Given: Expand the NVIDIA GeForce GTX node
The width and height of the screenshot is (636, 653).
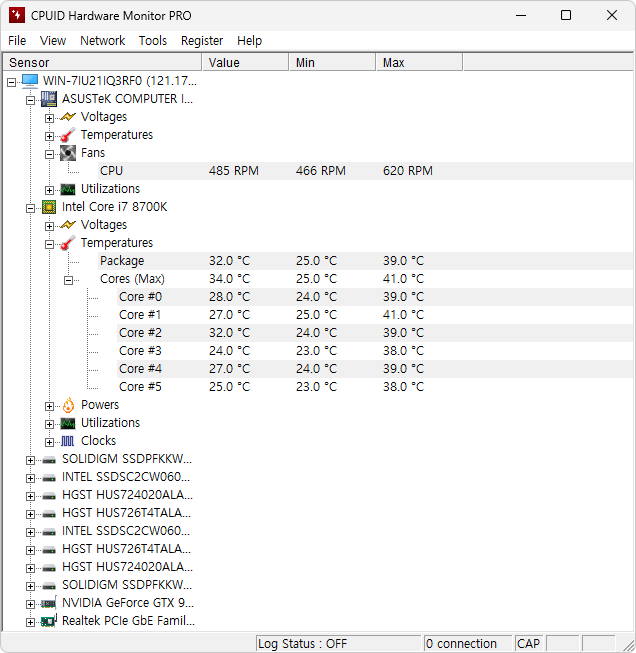Looking at the screenshot, I should 30,604.
